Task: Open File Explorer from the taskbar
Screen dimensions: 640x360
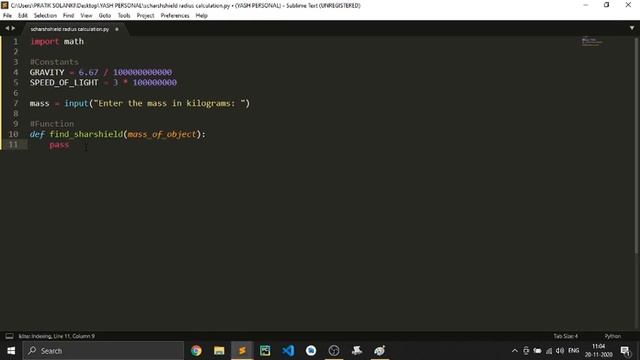Action: tap(219, 351)
